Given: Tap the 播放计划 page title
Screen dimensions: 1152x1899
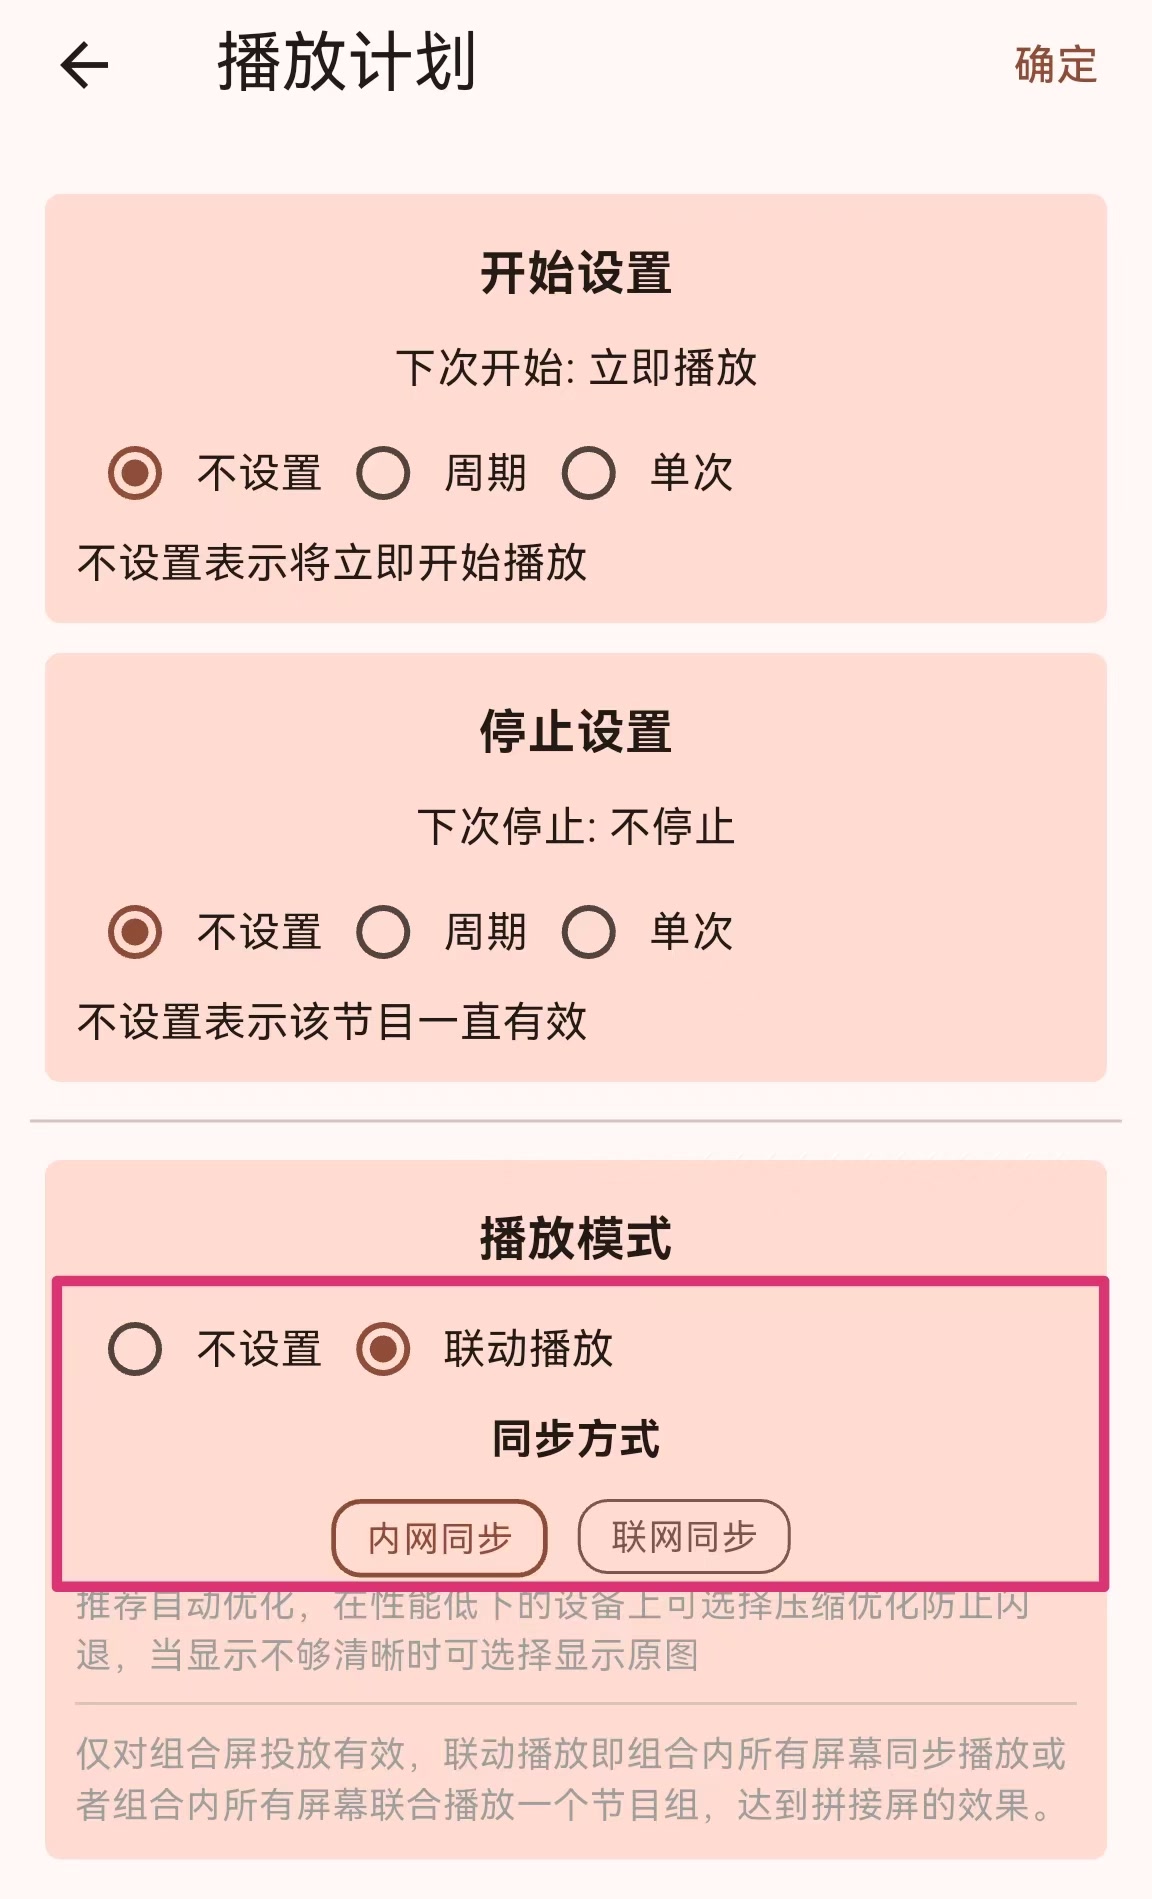Looking at the screenshot, I should click(346, 63).
